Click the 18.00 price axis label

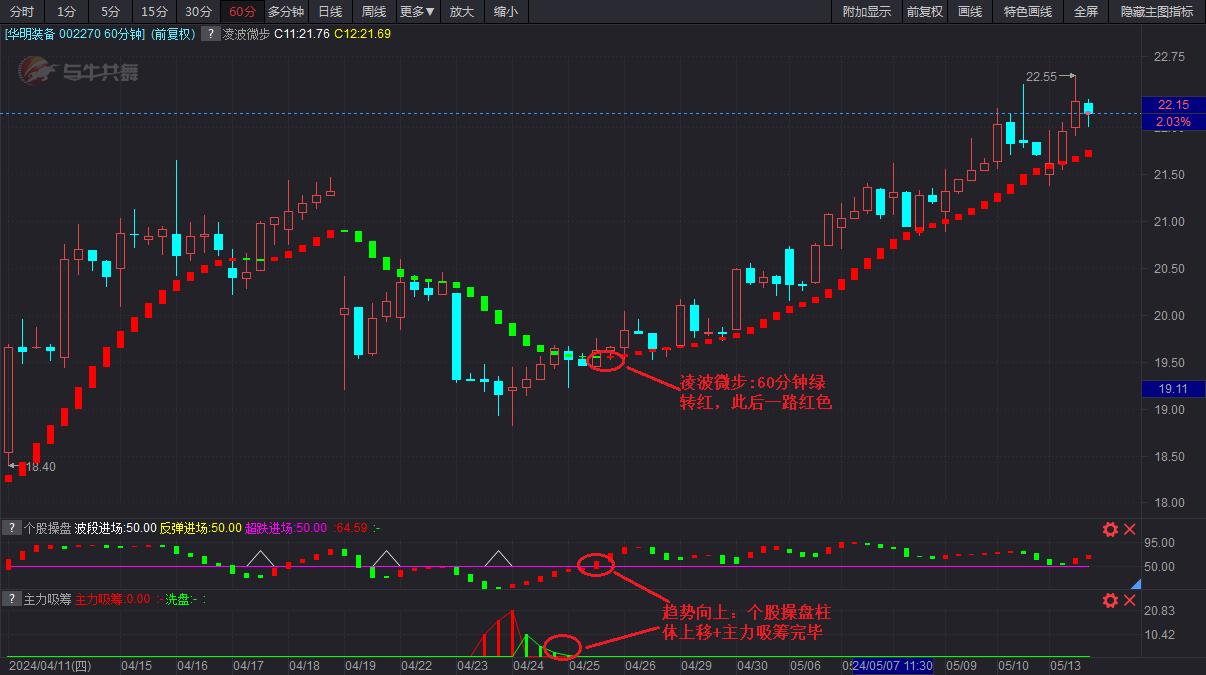(1169, 503)
